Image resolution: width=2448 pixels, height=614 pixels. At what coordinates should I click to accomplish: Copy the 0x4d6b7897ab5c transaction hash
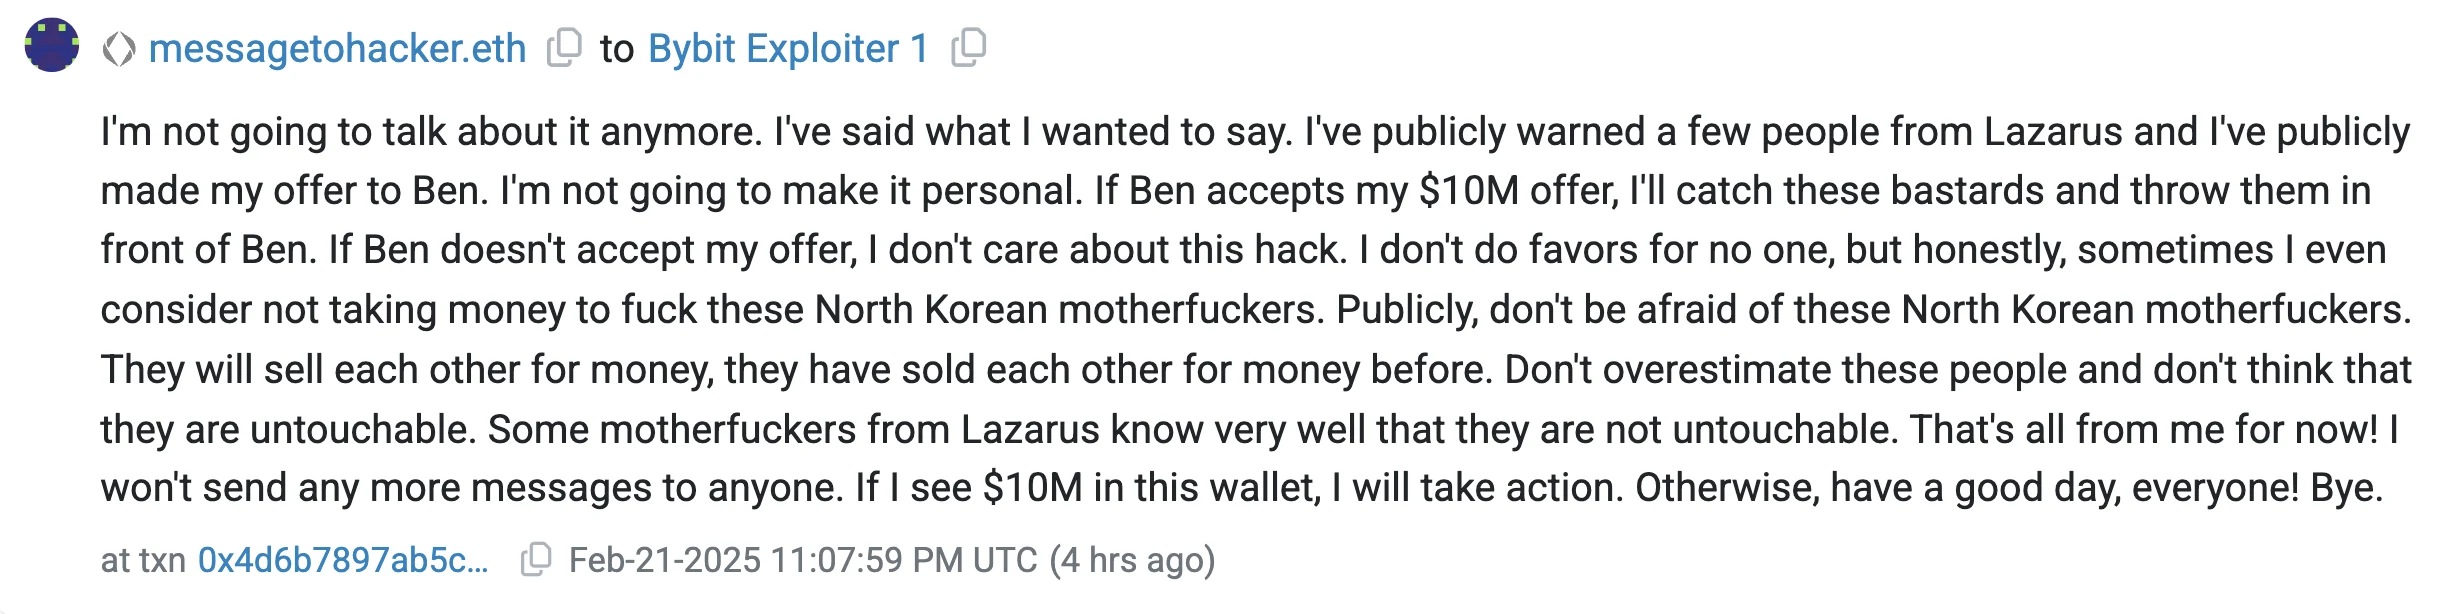pos(536,559)
